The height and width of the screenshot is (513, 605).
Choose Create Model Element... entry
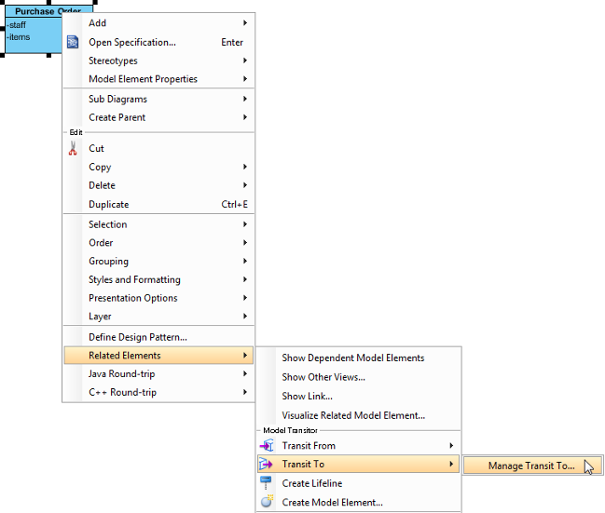[359, 502]
